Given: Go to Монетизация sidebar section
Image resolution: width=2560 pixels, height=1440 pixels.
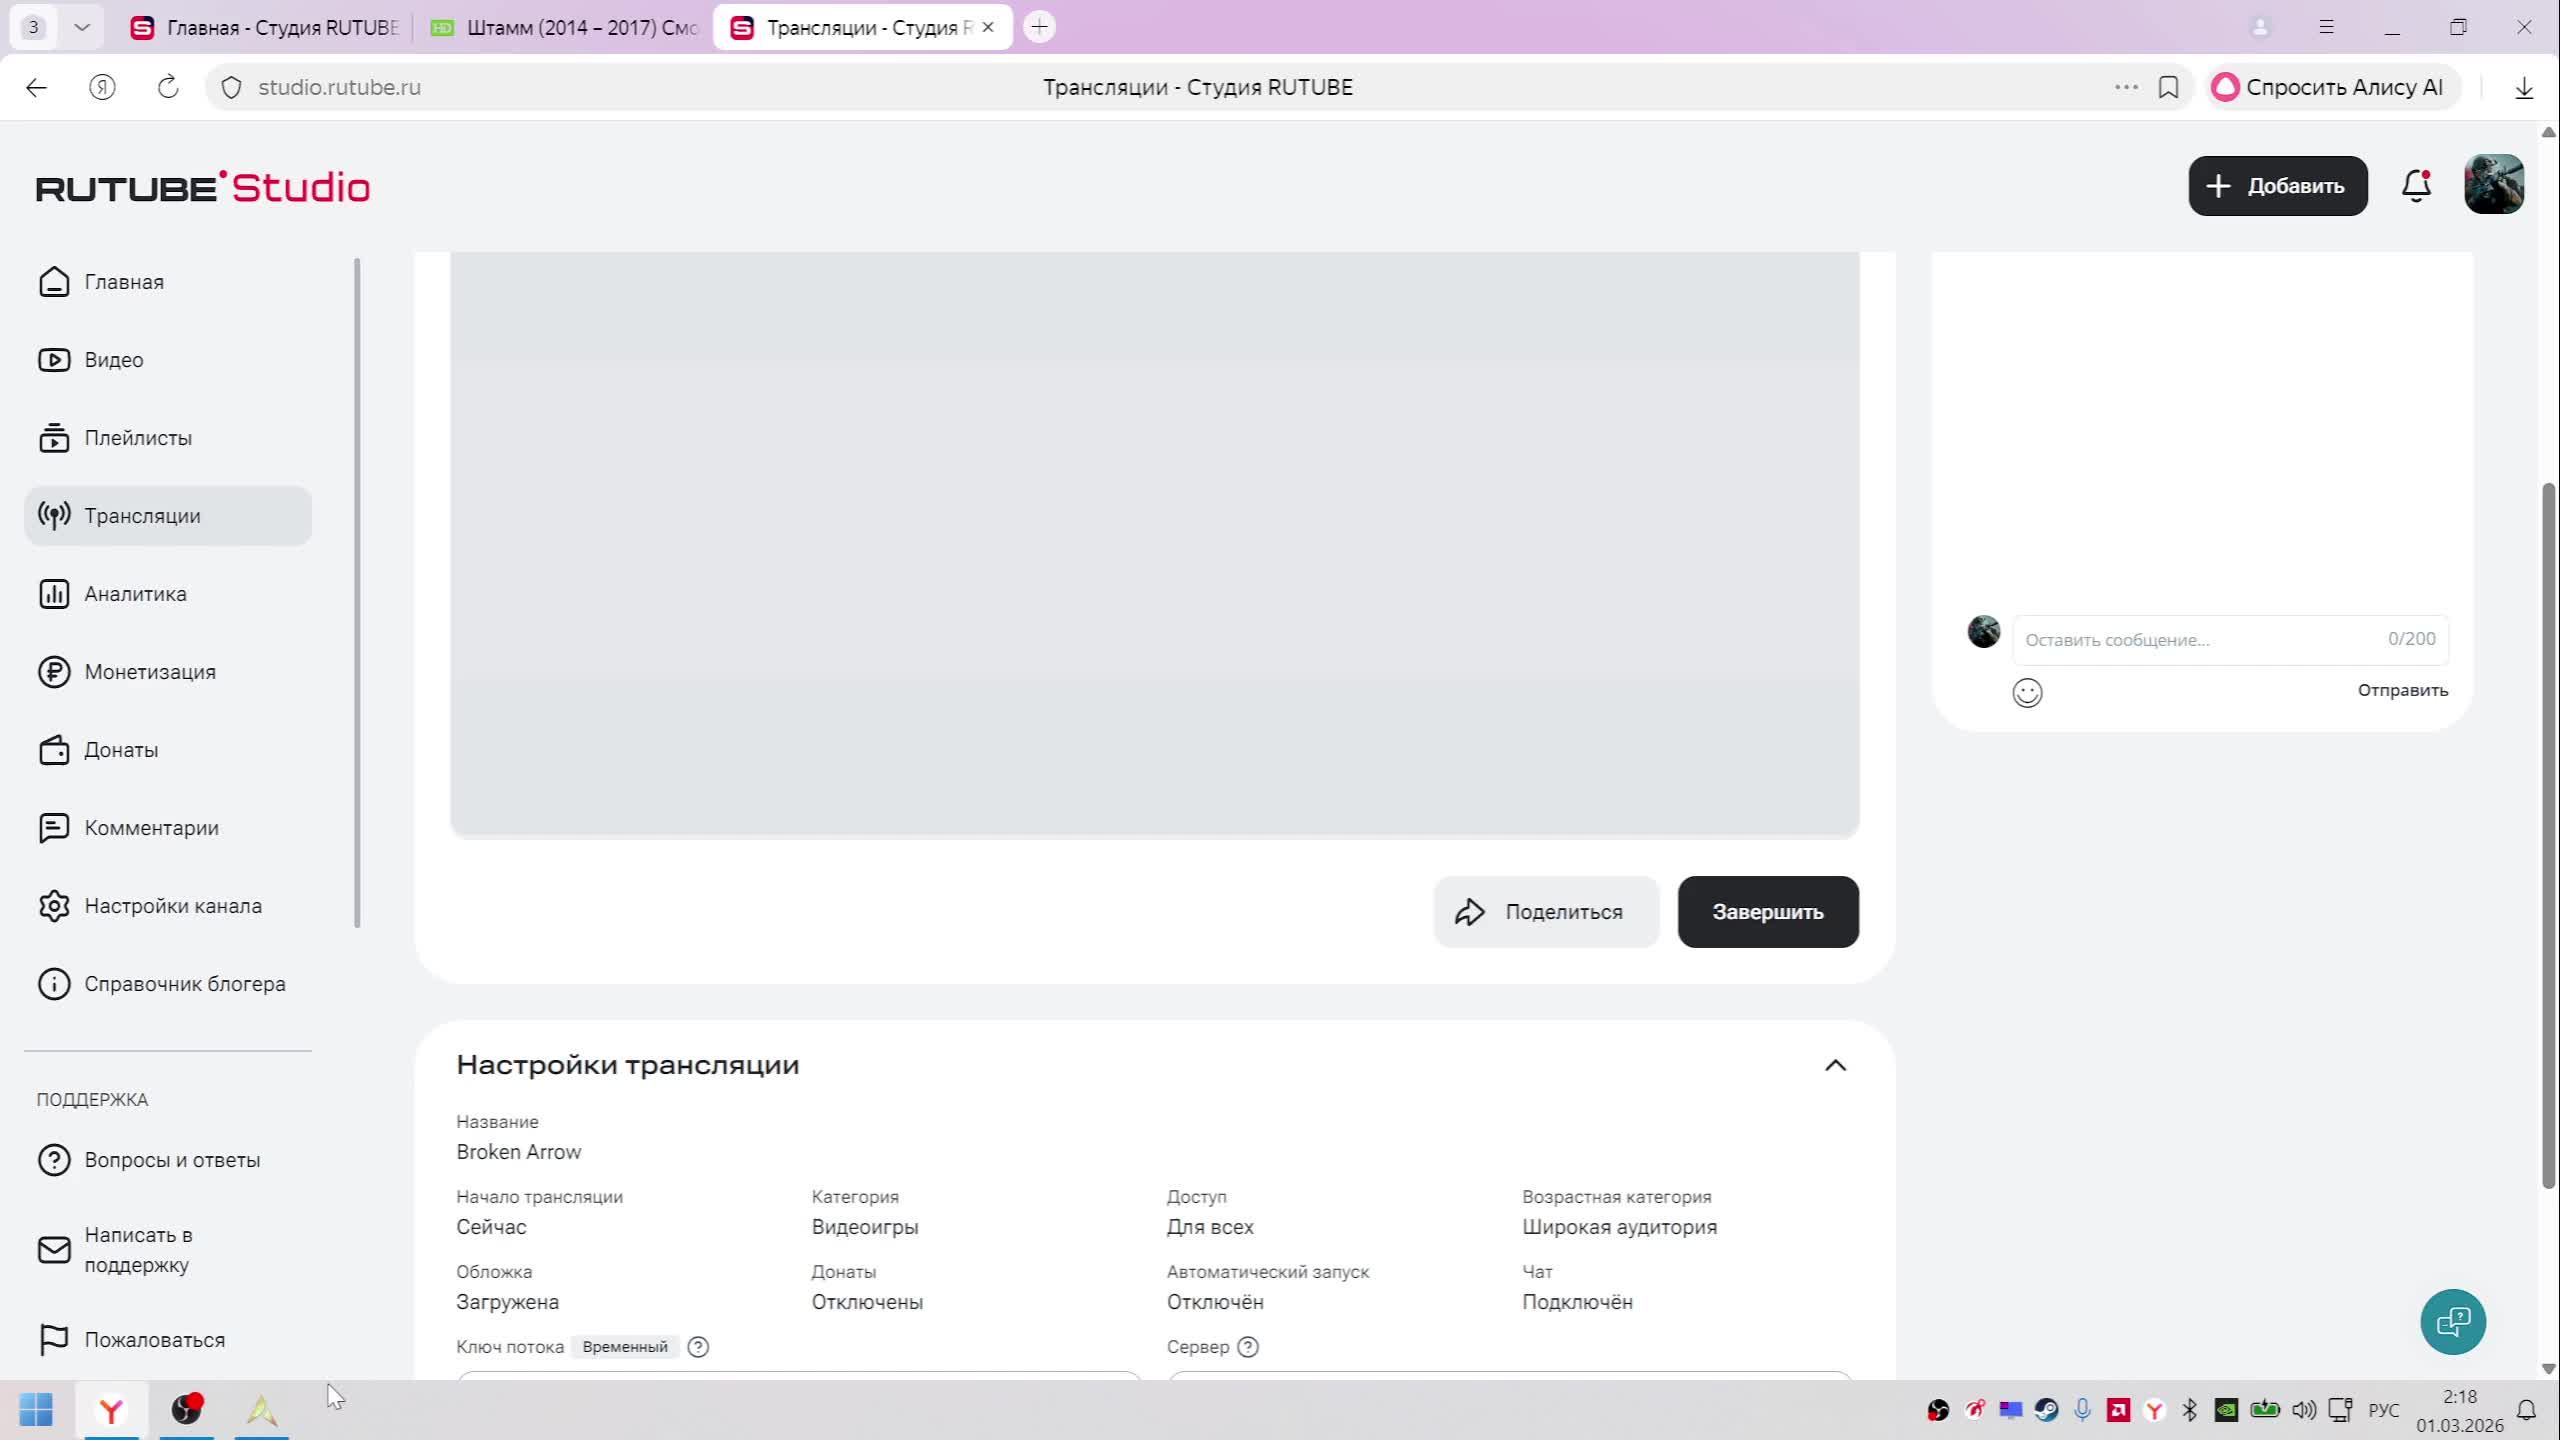Looking at the screenshot, I should tap(150, 672).
